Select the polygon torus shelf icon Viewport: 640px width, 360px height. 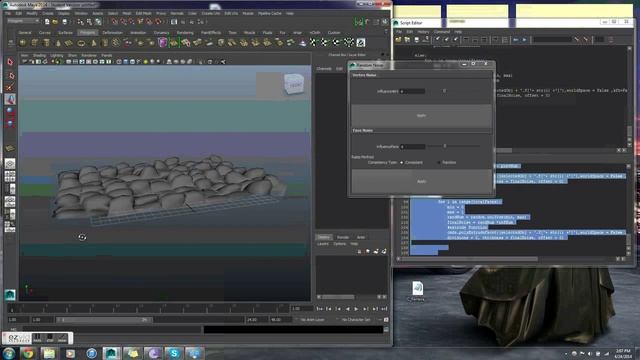point(81,43)
